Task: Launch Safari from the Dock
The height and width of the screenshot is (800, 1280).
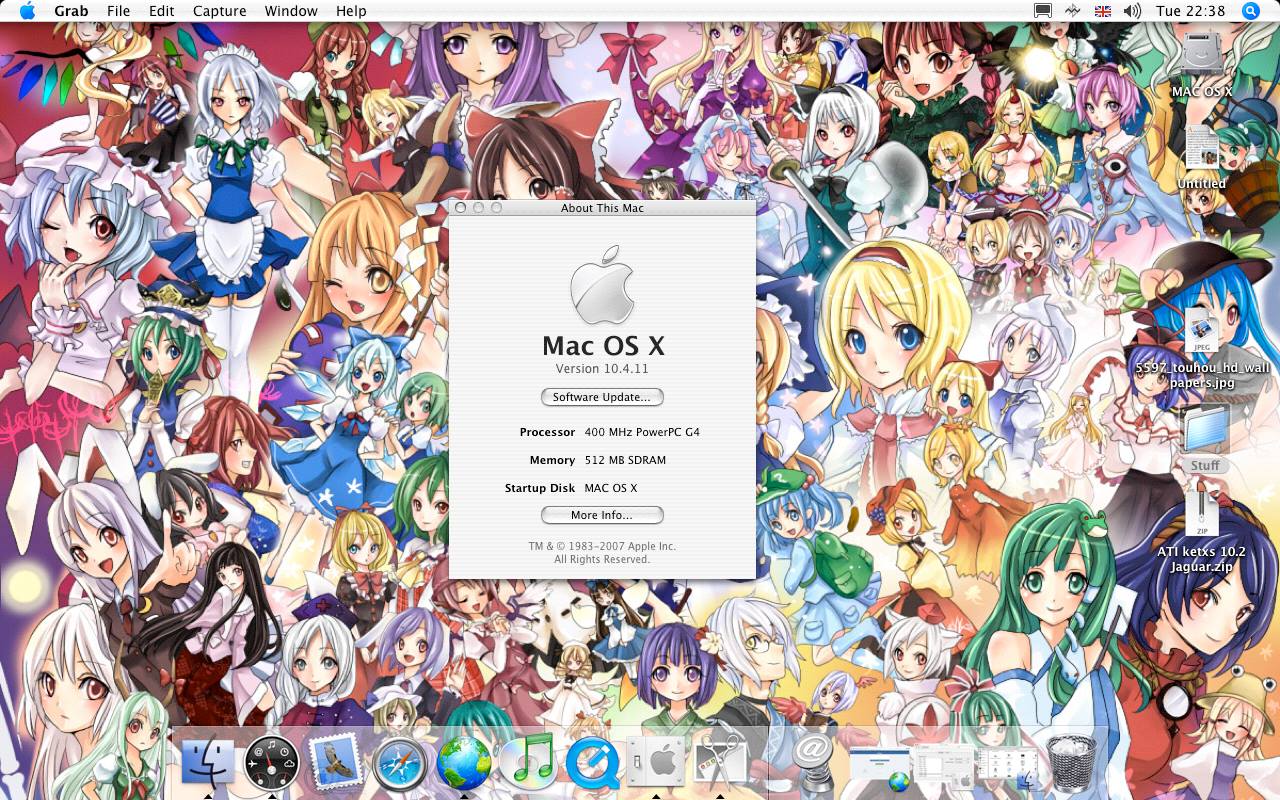Action: 400,764
